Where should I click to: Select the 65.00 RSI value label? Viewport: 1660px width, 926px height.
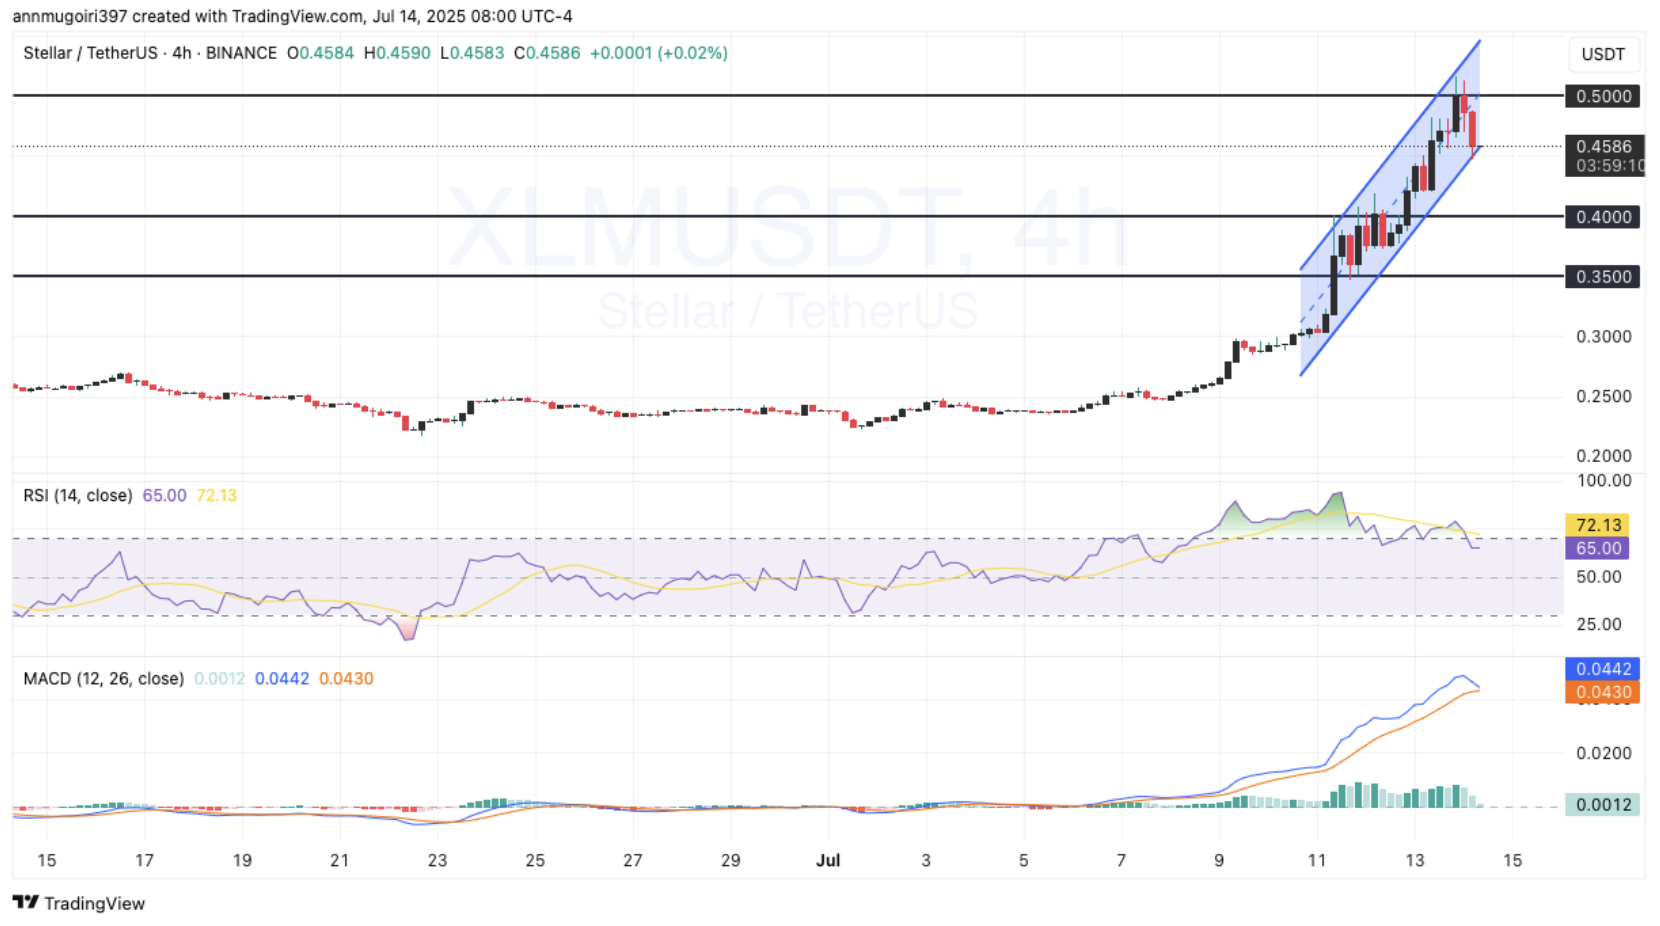(x=1597, y=548)
